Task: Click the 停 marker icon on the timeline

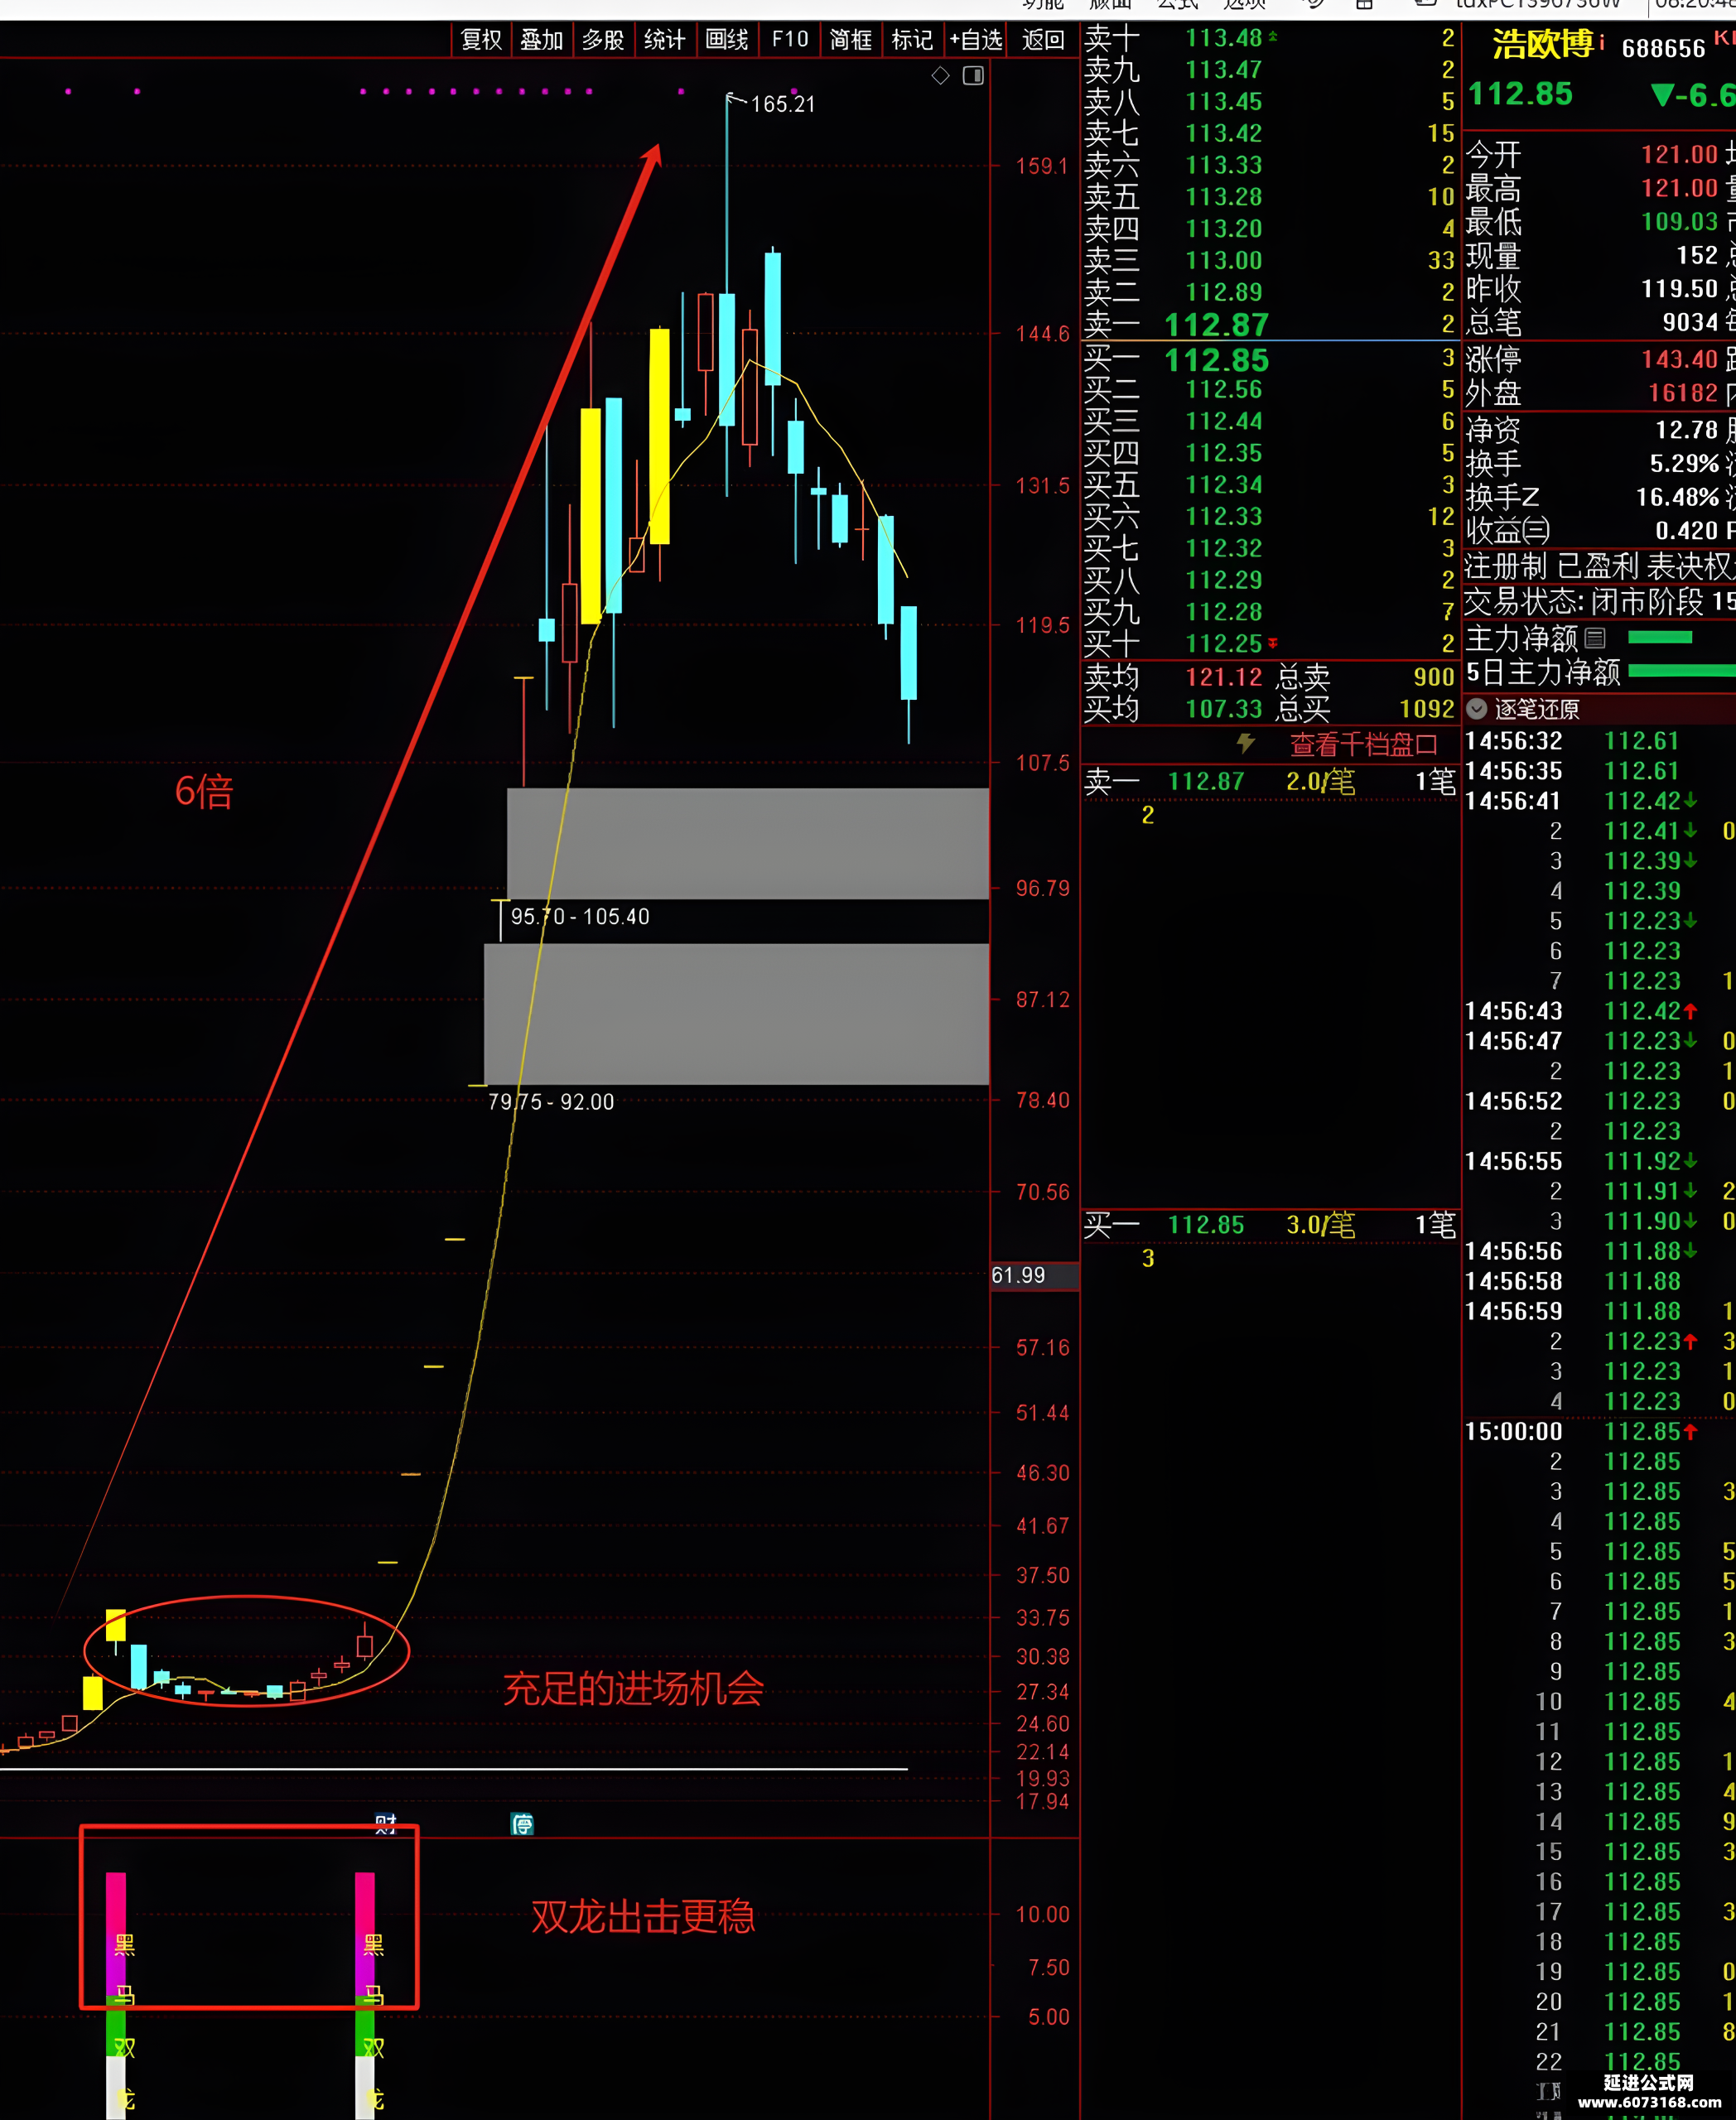Action: click(522, 1824)
